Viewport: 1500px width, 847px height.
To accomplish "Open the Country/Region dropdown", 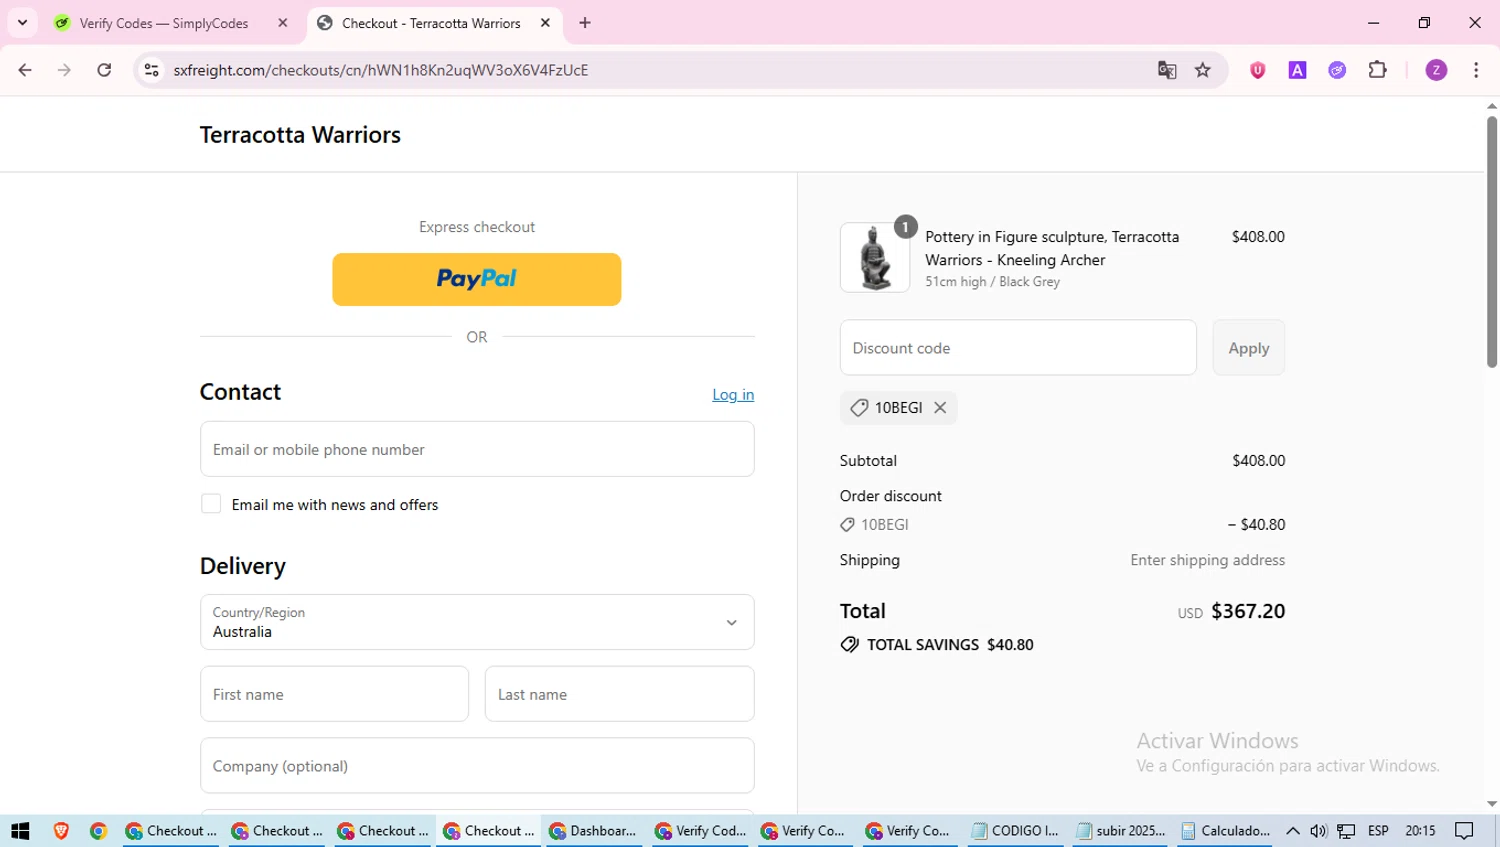I will pyautogui.click(x=477, y=622).
